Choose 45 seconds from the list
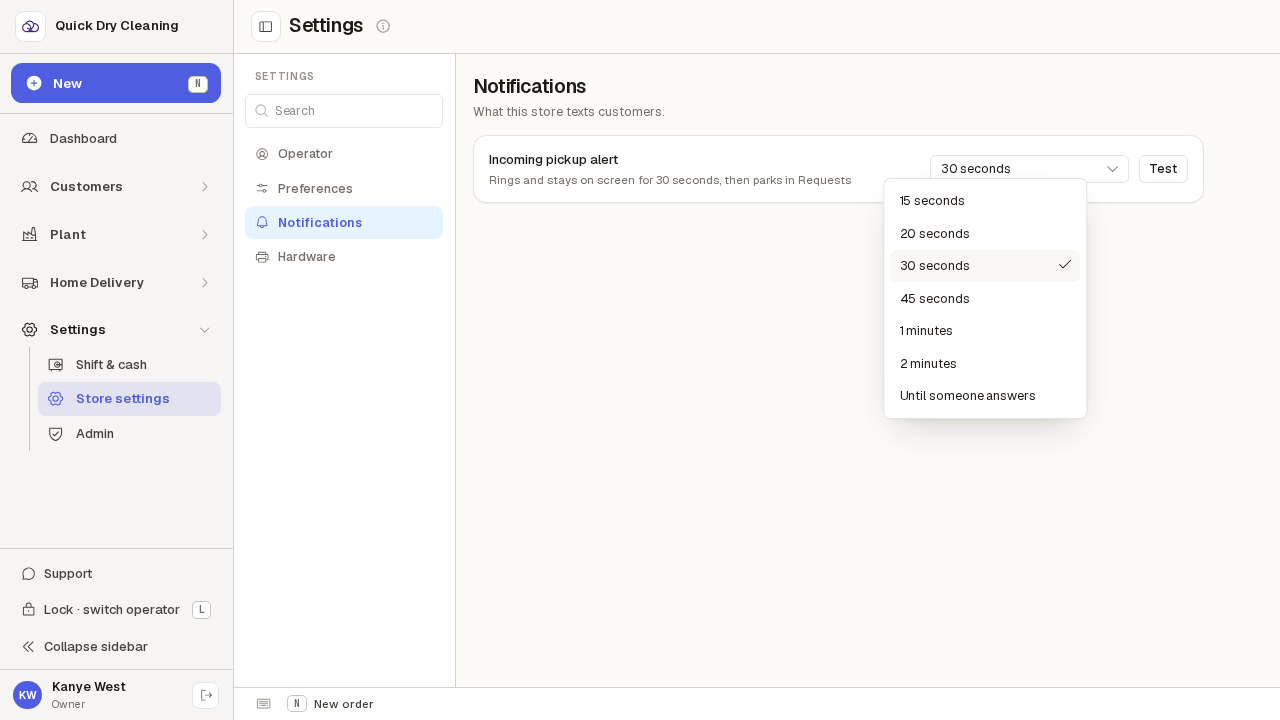1280x720 pixels. point(985,299)
